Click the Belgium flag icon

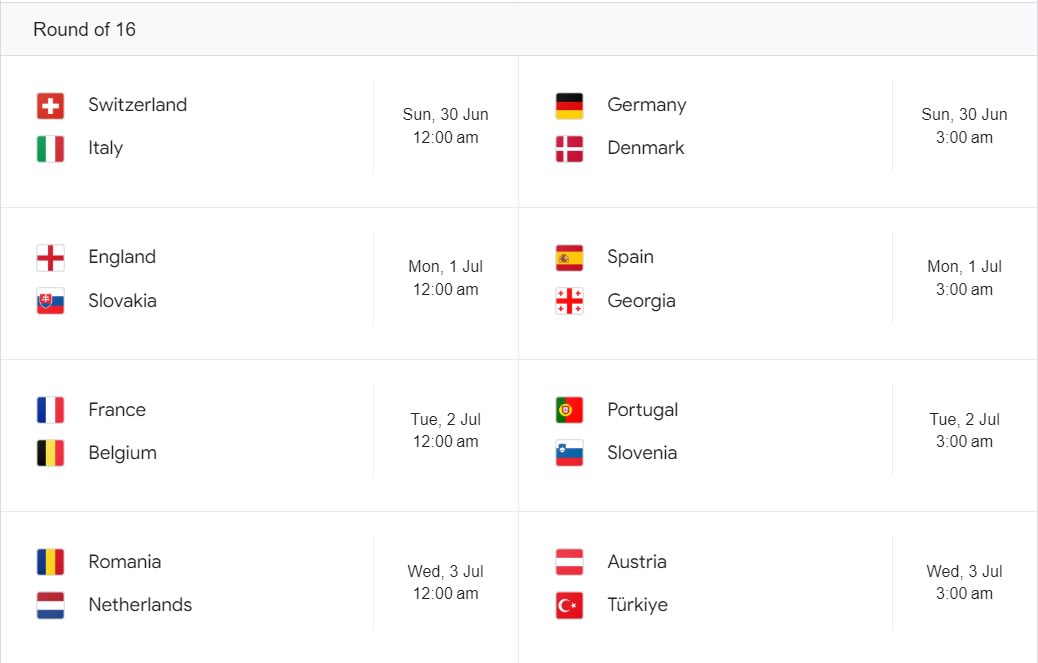point(50,453)
